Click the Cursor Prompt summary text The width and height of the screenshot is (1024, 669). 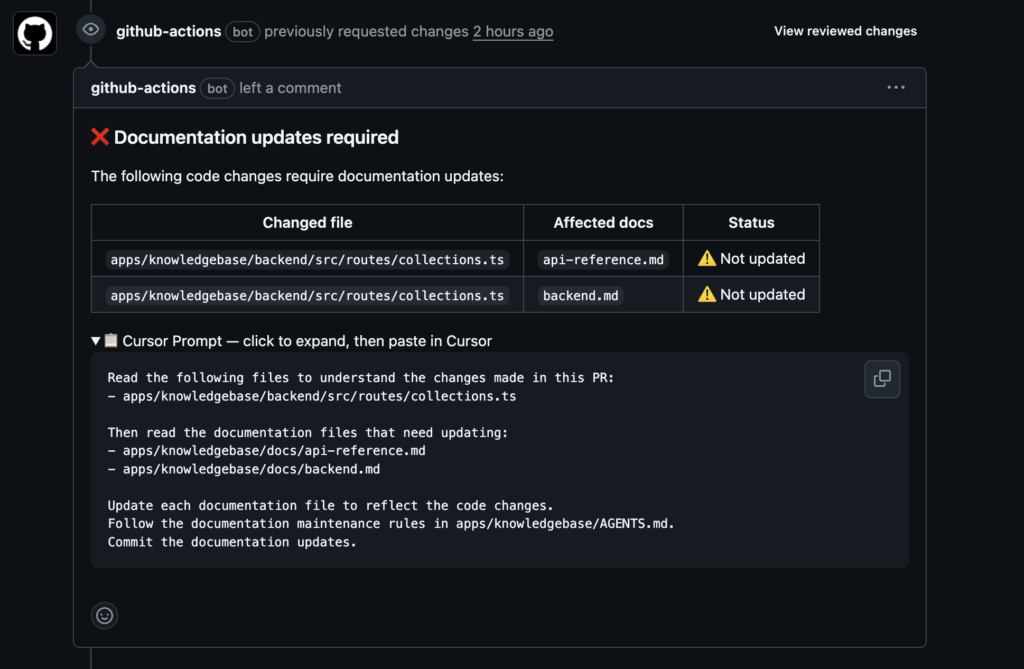tap(307, 341)
